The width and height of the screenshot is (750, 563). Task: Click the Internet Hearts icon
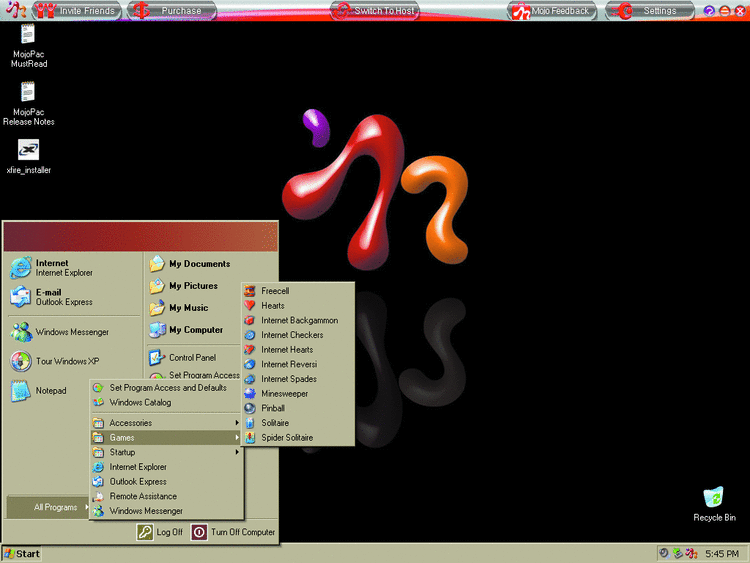[x=250, y=350]
